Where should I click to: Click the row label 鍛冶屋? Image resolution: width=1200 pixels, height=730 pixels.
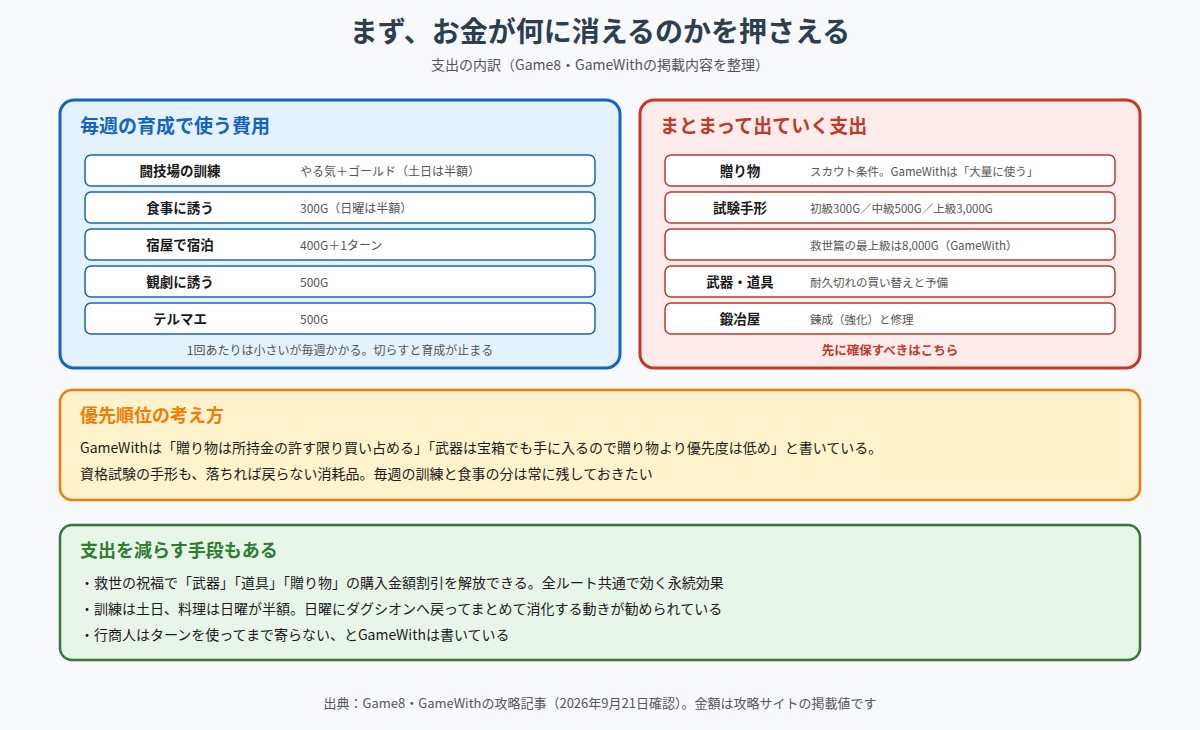pyautogui.click(x=740, y=319)
